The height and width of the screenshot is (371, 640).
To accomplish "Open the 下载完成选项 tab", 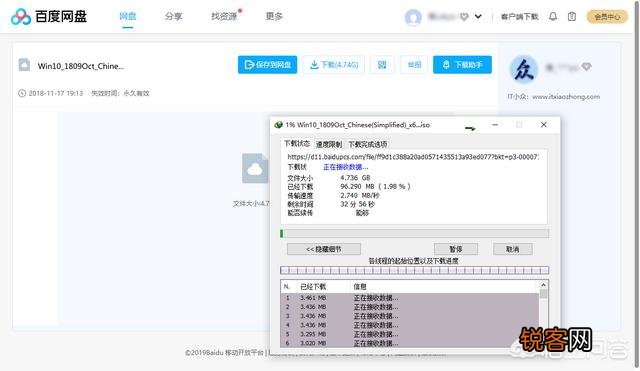I will (368, 144).
